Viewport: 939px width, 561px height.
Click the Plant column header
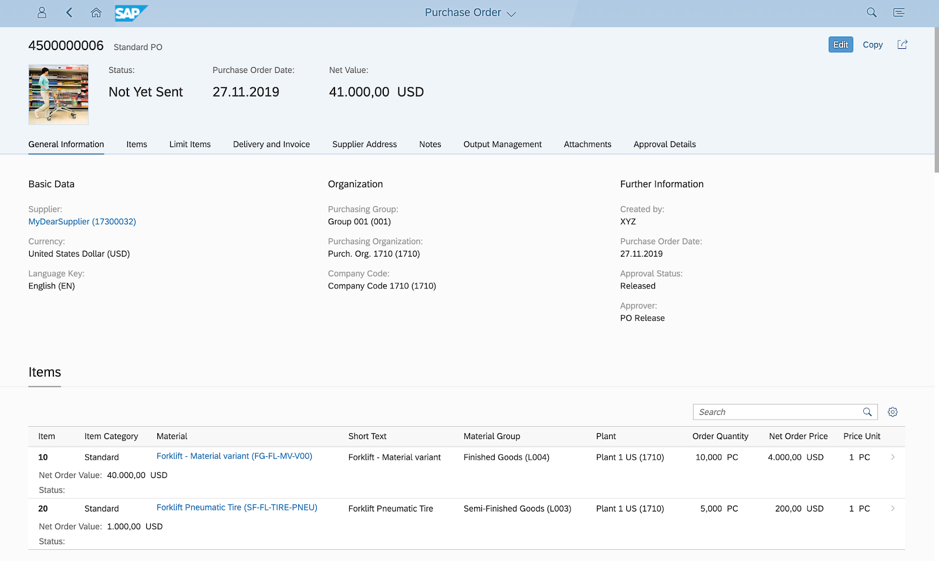(605, 436)
